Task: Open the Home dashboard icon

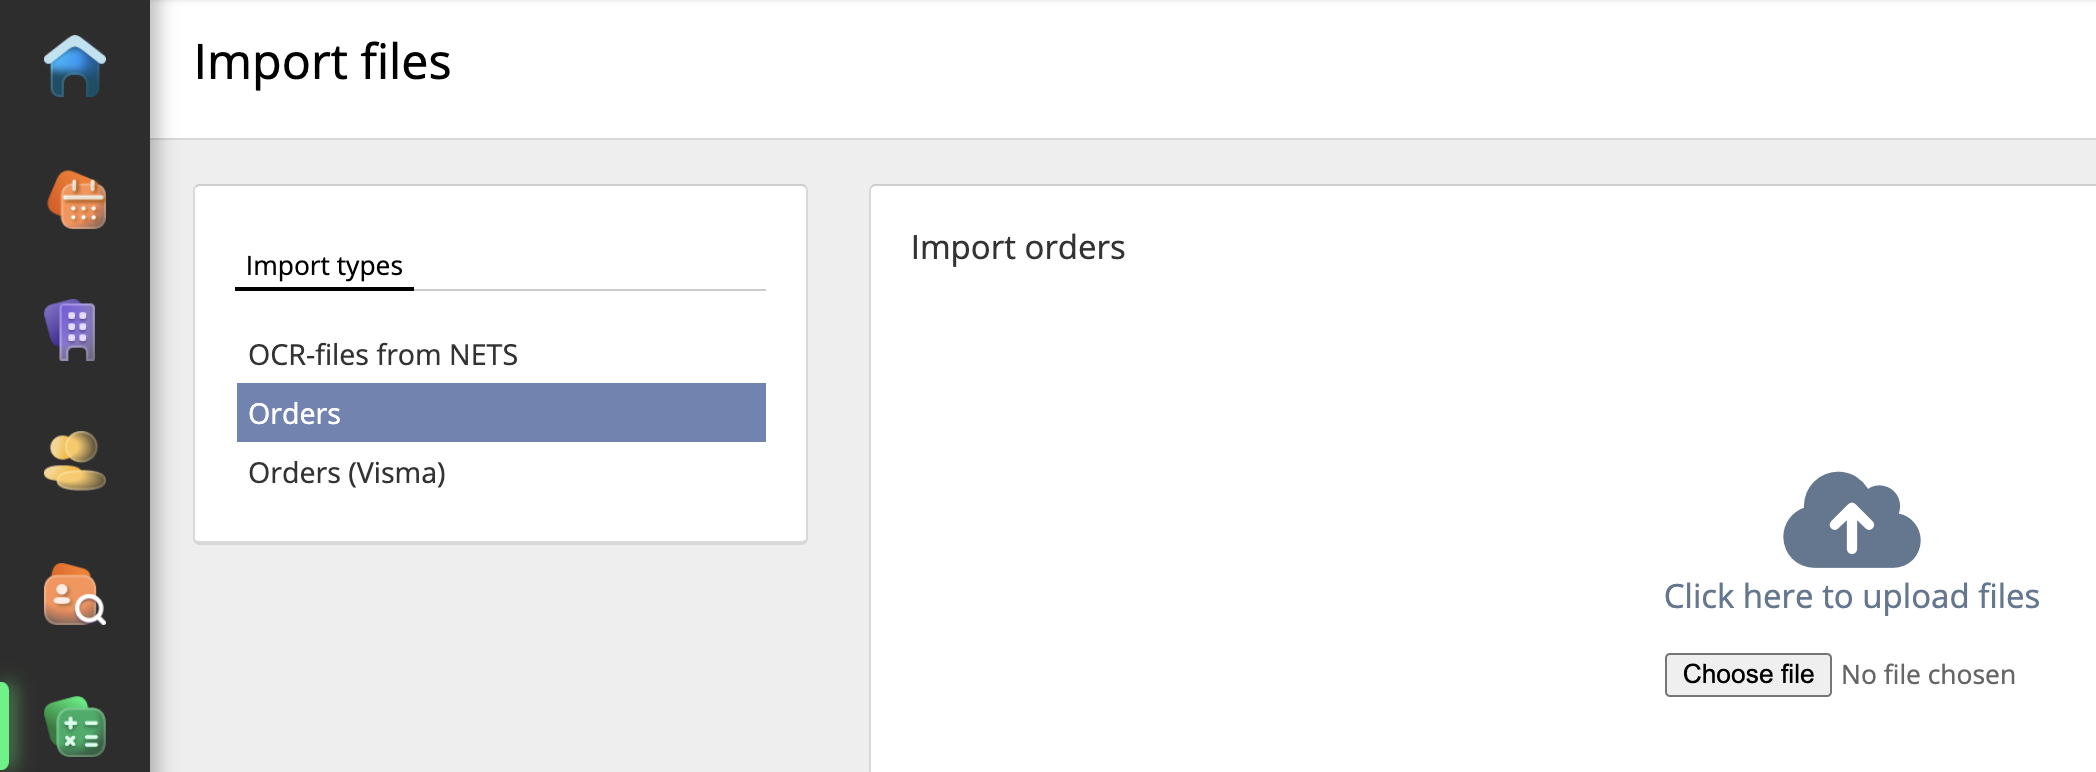Action: 75,66
